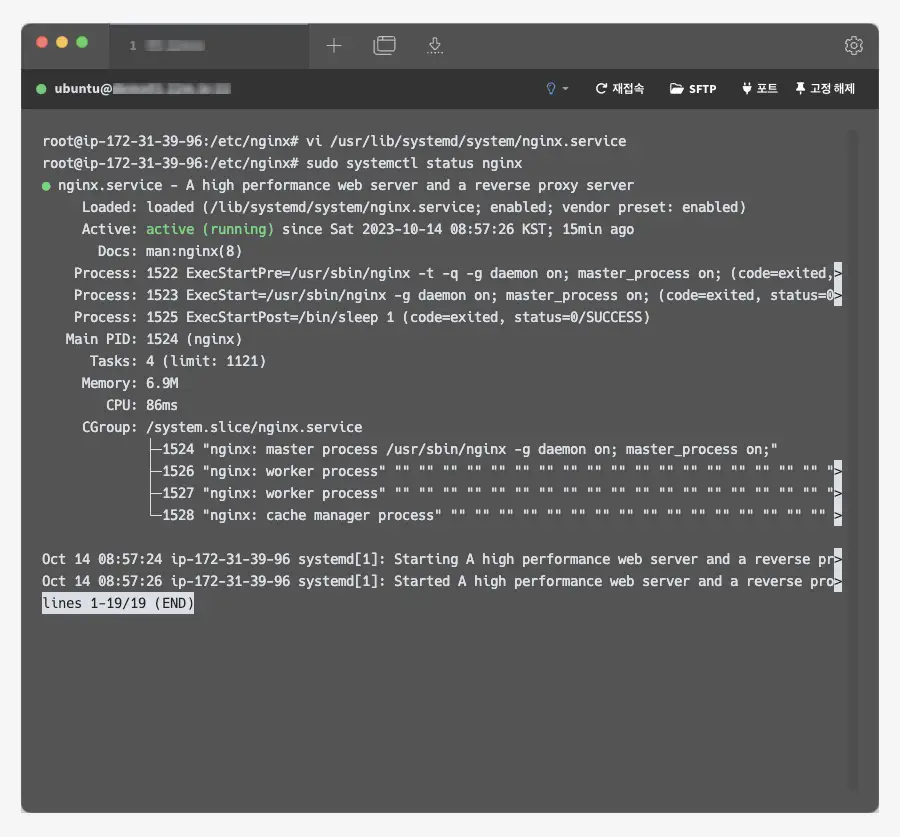Expand the dropdown arrow beside the lightbulb

point(565,89)
